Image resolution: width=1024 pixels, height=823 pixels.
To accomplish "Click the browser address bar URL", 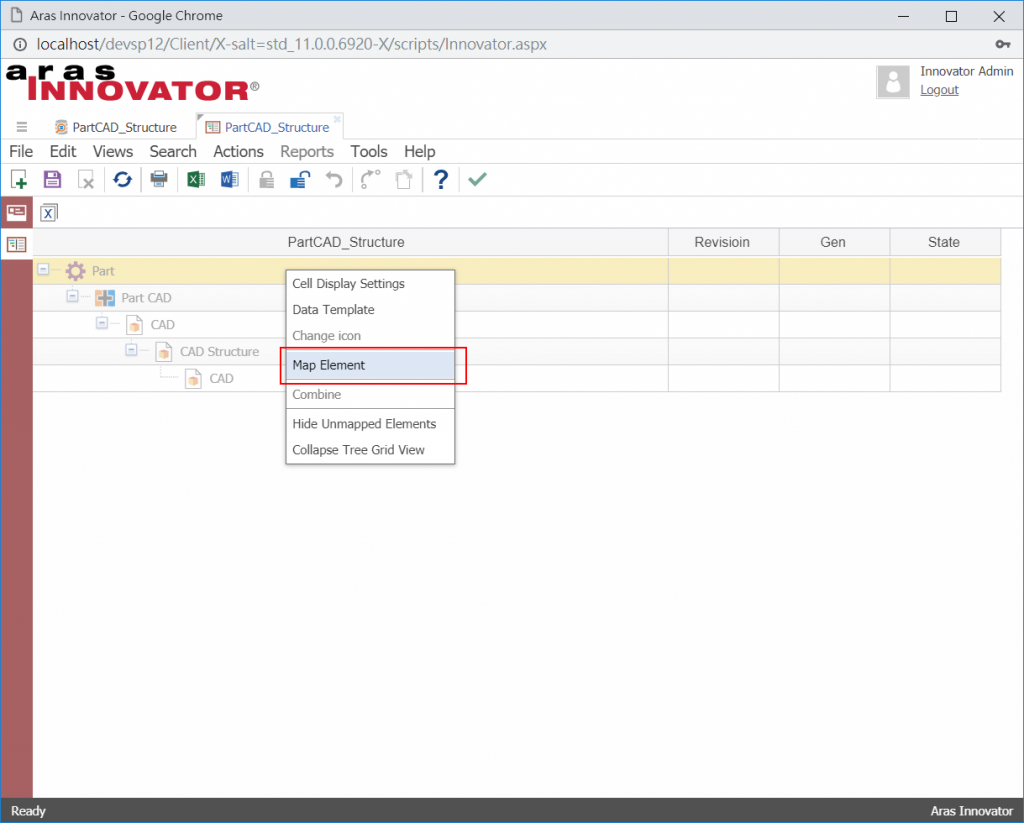I will [x=291, y=44].
